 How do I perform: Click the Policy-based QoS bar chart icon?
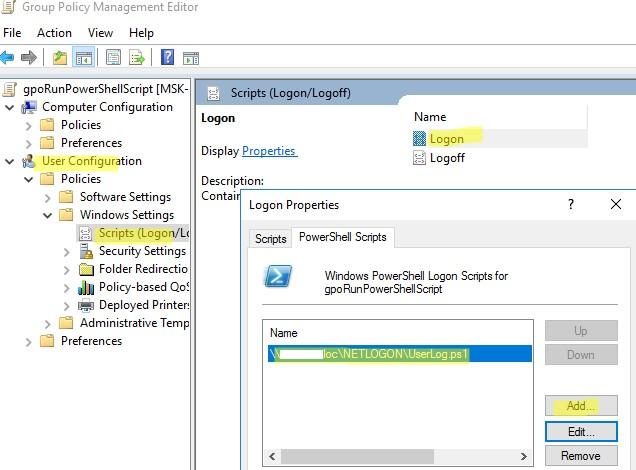click(86, 288)
